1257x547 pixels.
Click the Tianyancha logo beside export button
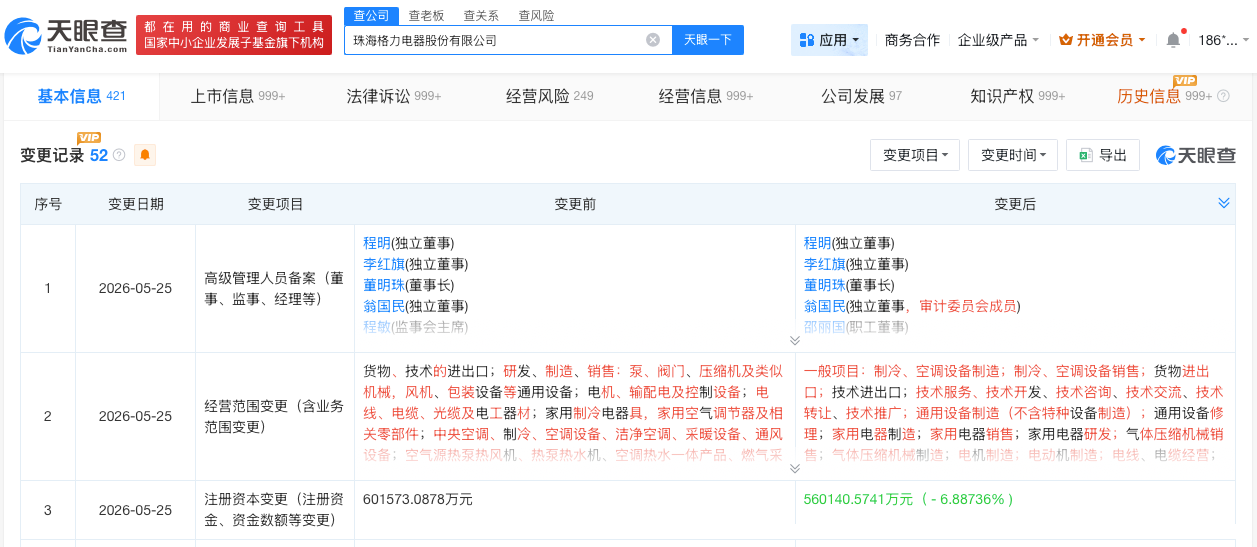(x=1196, y=155)
